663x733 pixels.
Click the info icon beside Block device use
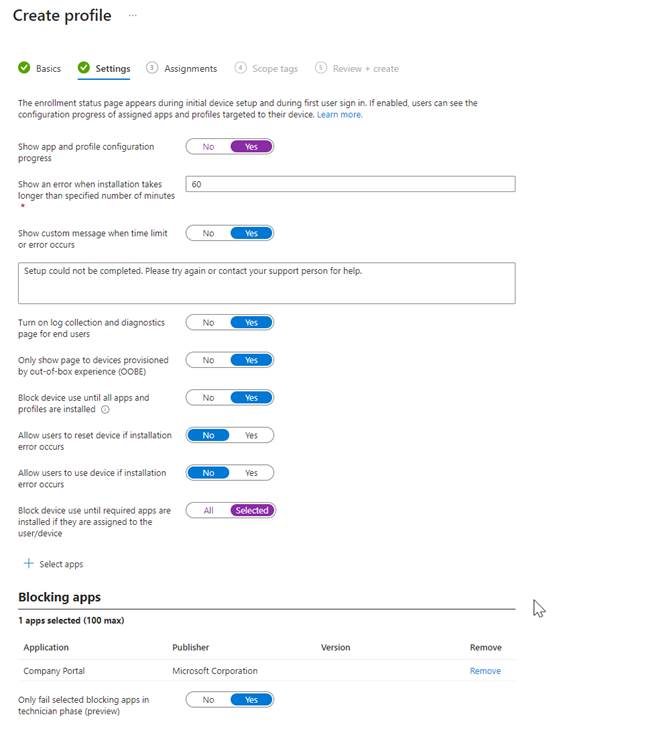(x=105, y=410)
